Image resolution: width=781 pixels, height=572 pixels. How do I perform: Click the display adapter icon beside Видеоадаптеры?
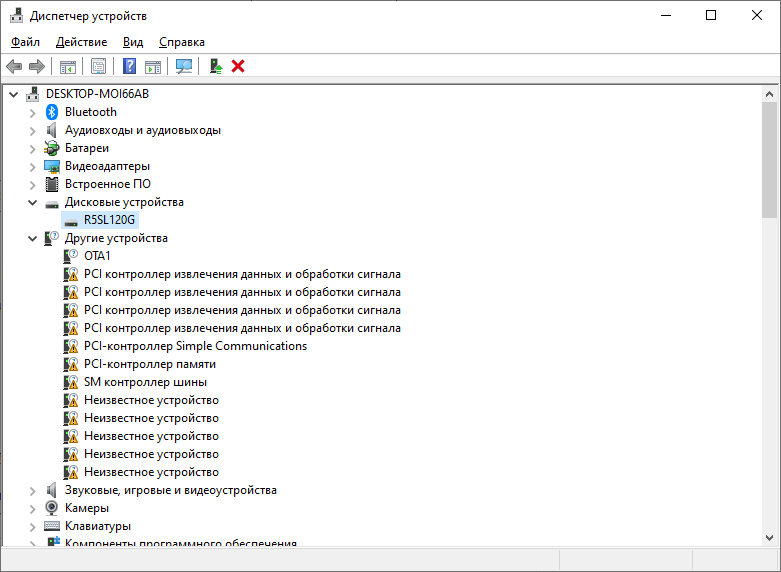click(52, 166)
